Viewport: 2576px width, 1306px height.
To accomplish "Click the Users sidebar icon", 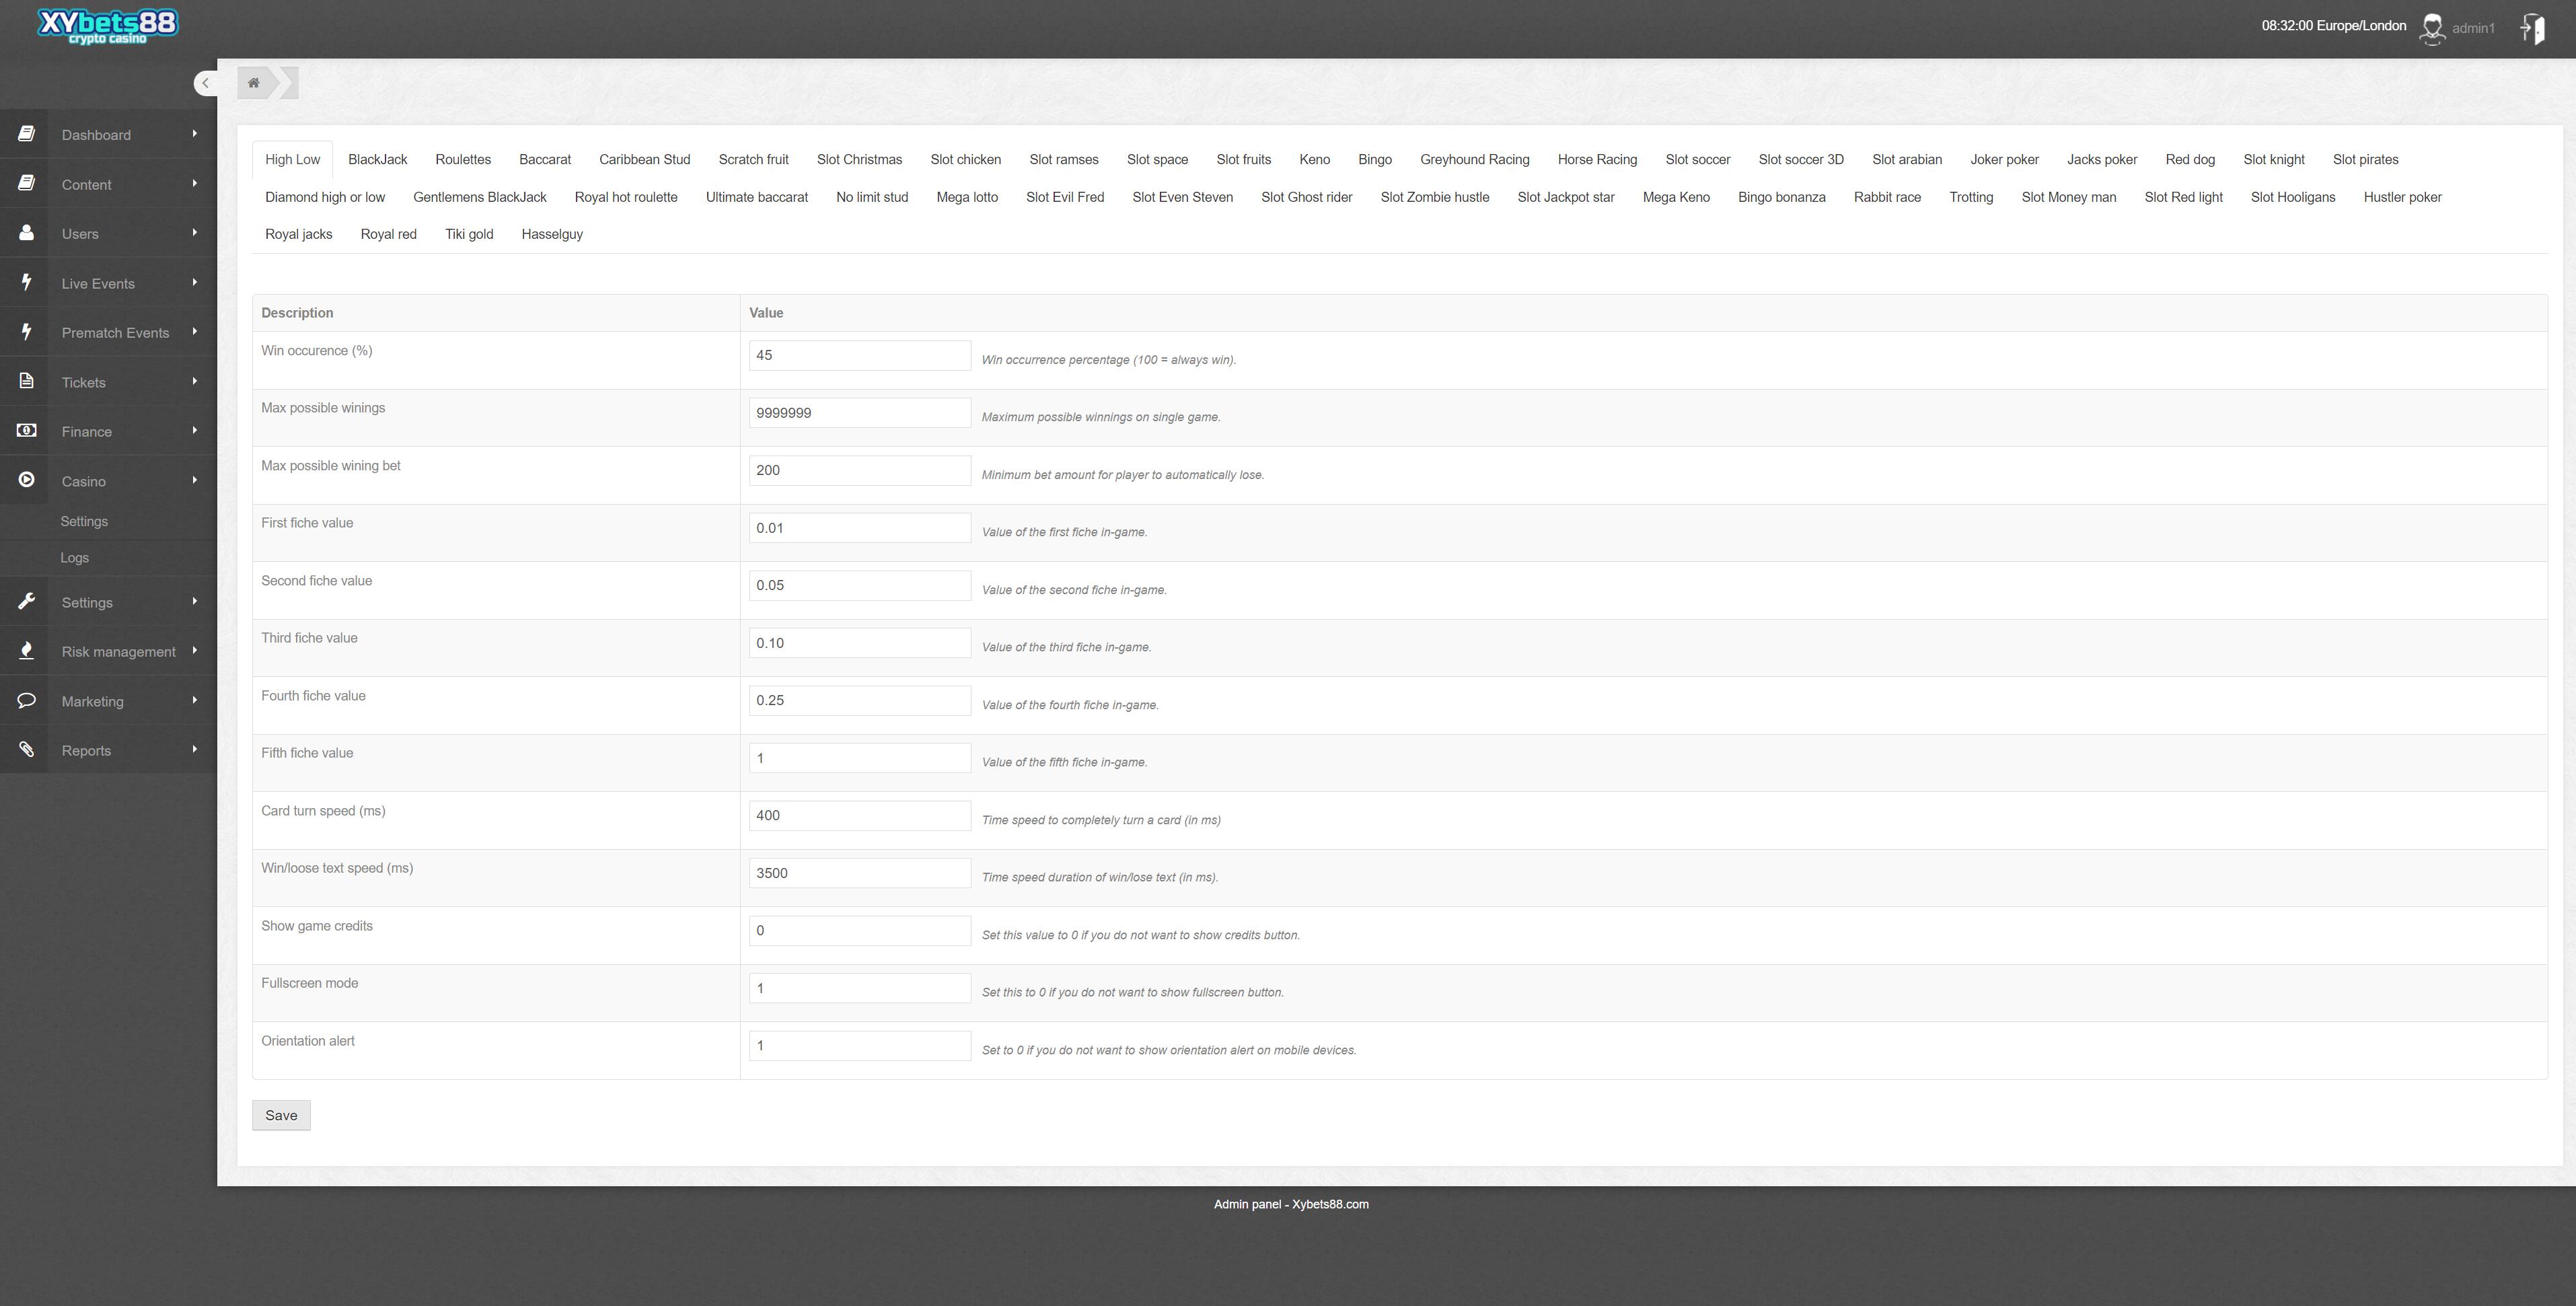I will tap(25, 231).
